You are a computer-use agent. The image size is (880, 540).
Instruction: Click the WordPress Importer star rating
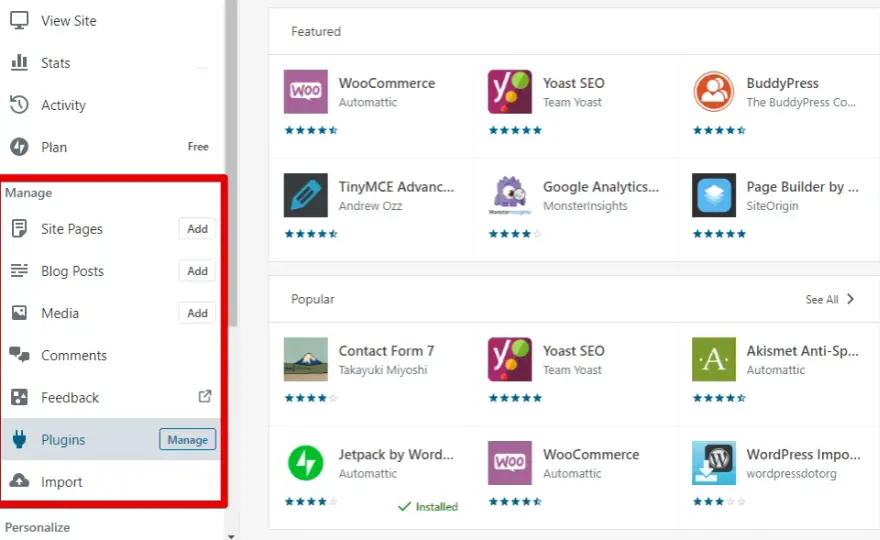click(719, 502)
